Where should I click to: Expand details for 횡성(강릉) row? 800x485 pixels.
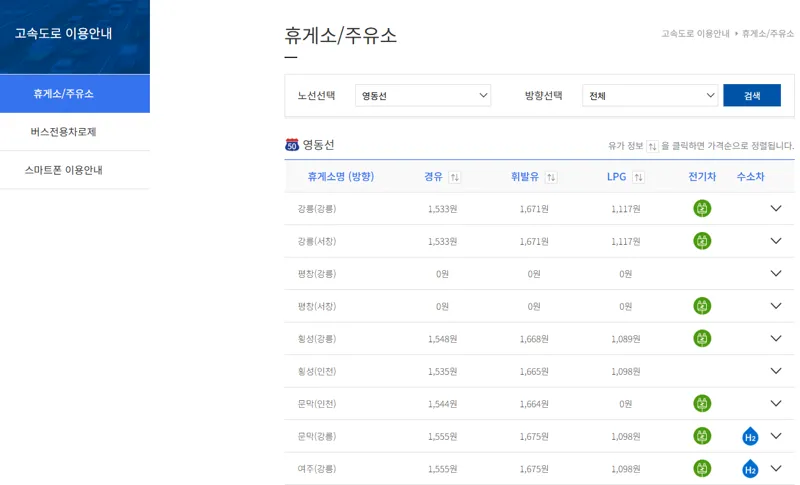[776, 339]
